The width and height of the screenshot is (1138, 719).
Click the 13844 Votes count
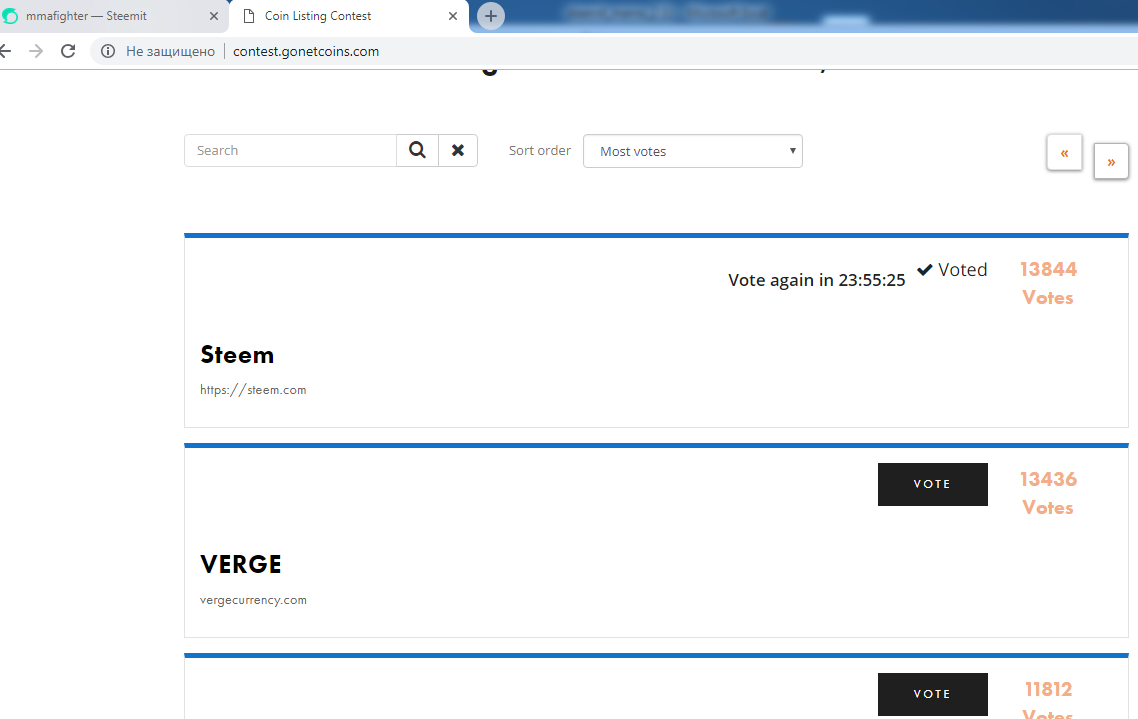tap(1048, 283)
